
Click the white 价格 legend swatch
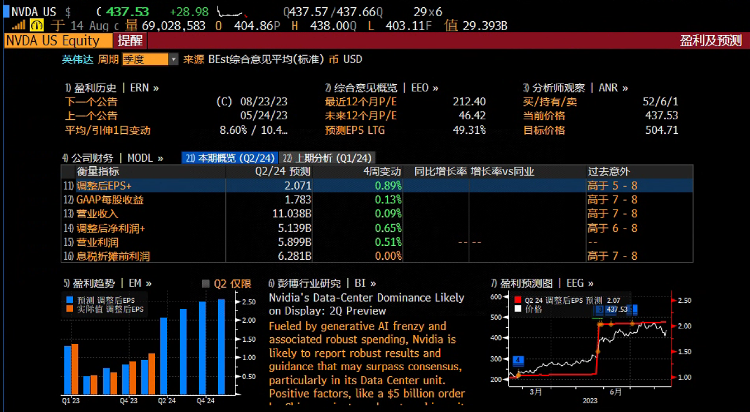(518, 309)
